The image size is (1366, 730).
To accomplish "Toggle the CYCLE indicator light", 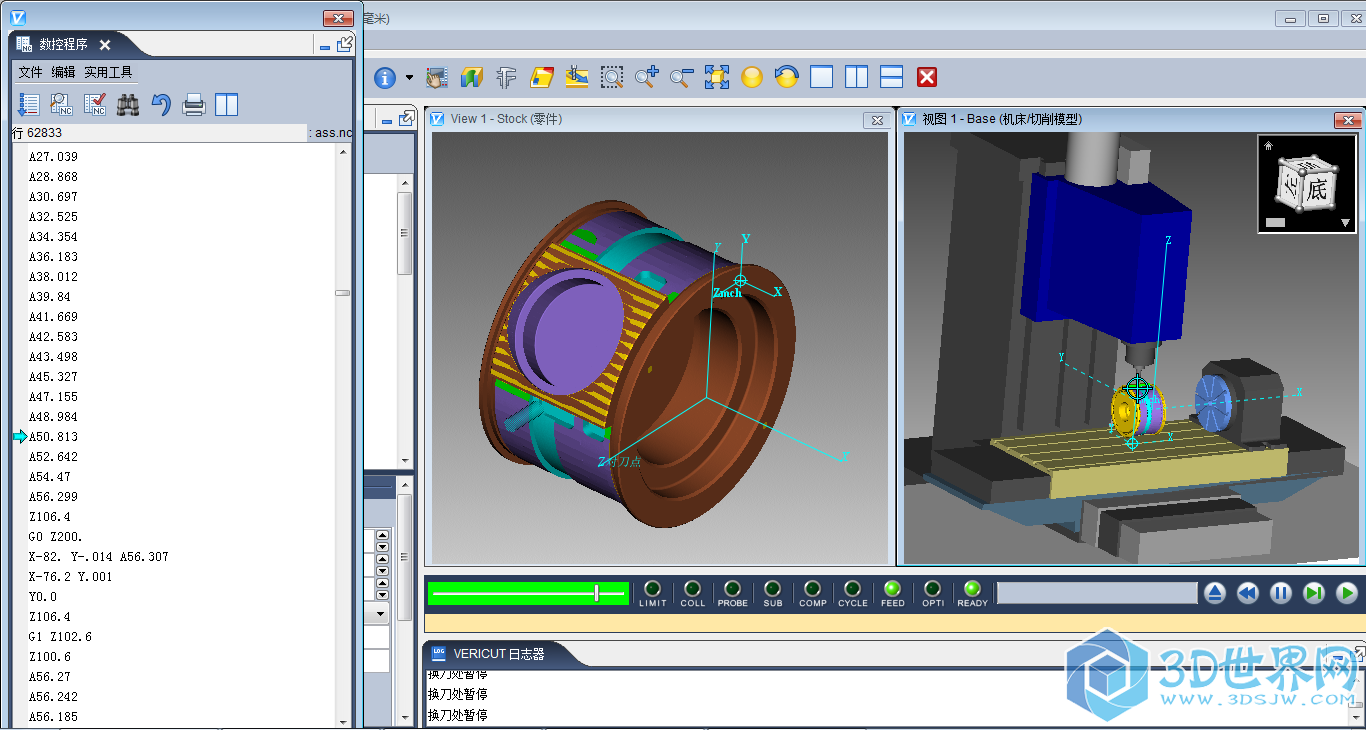I will pos(852,589).
